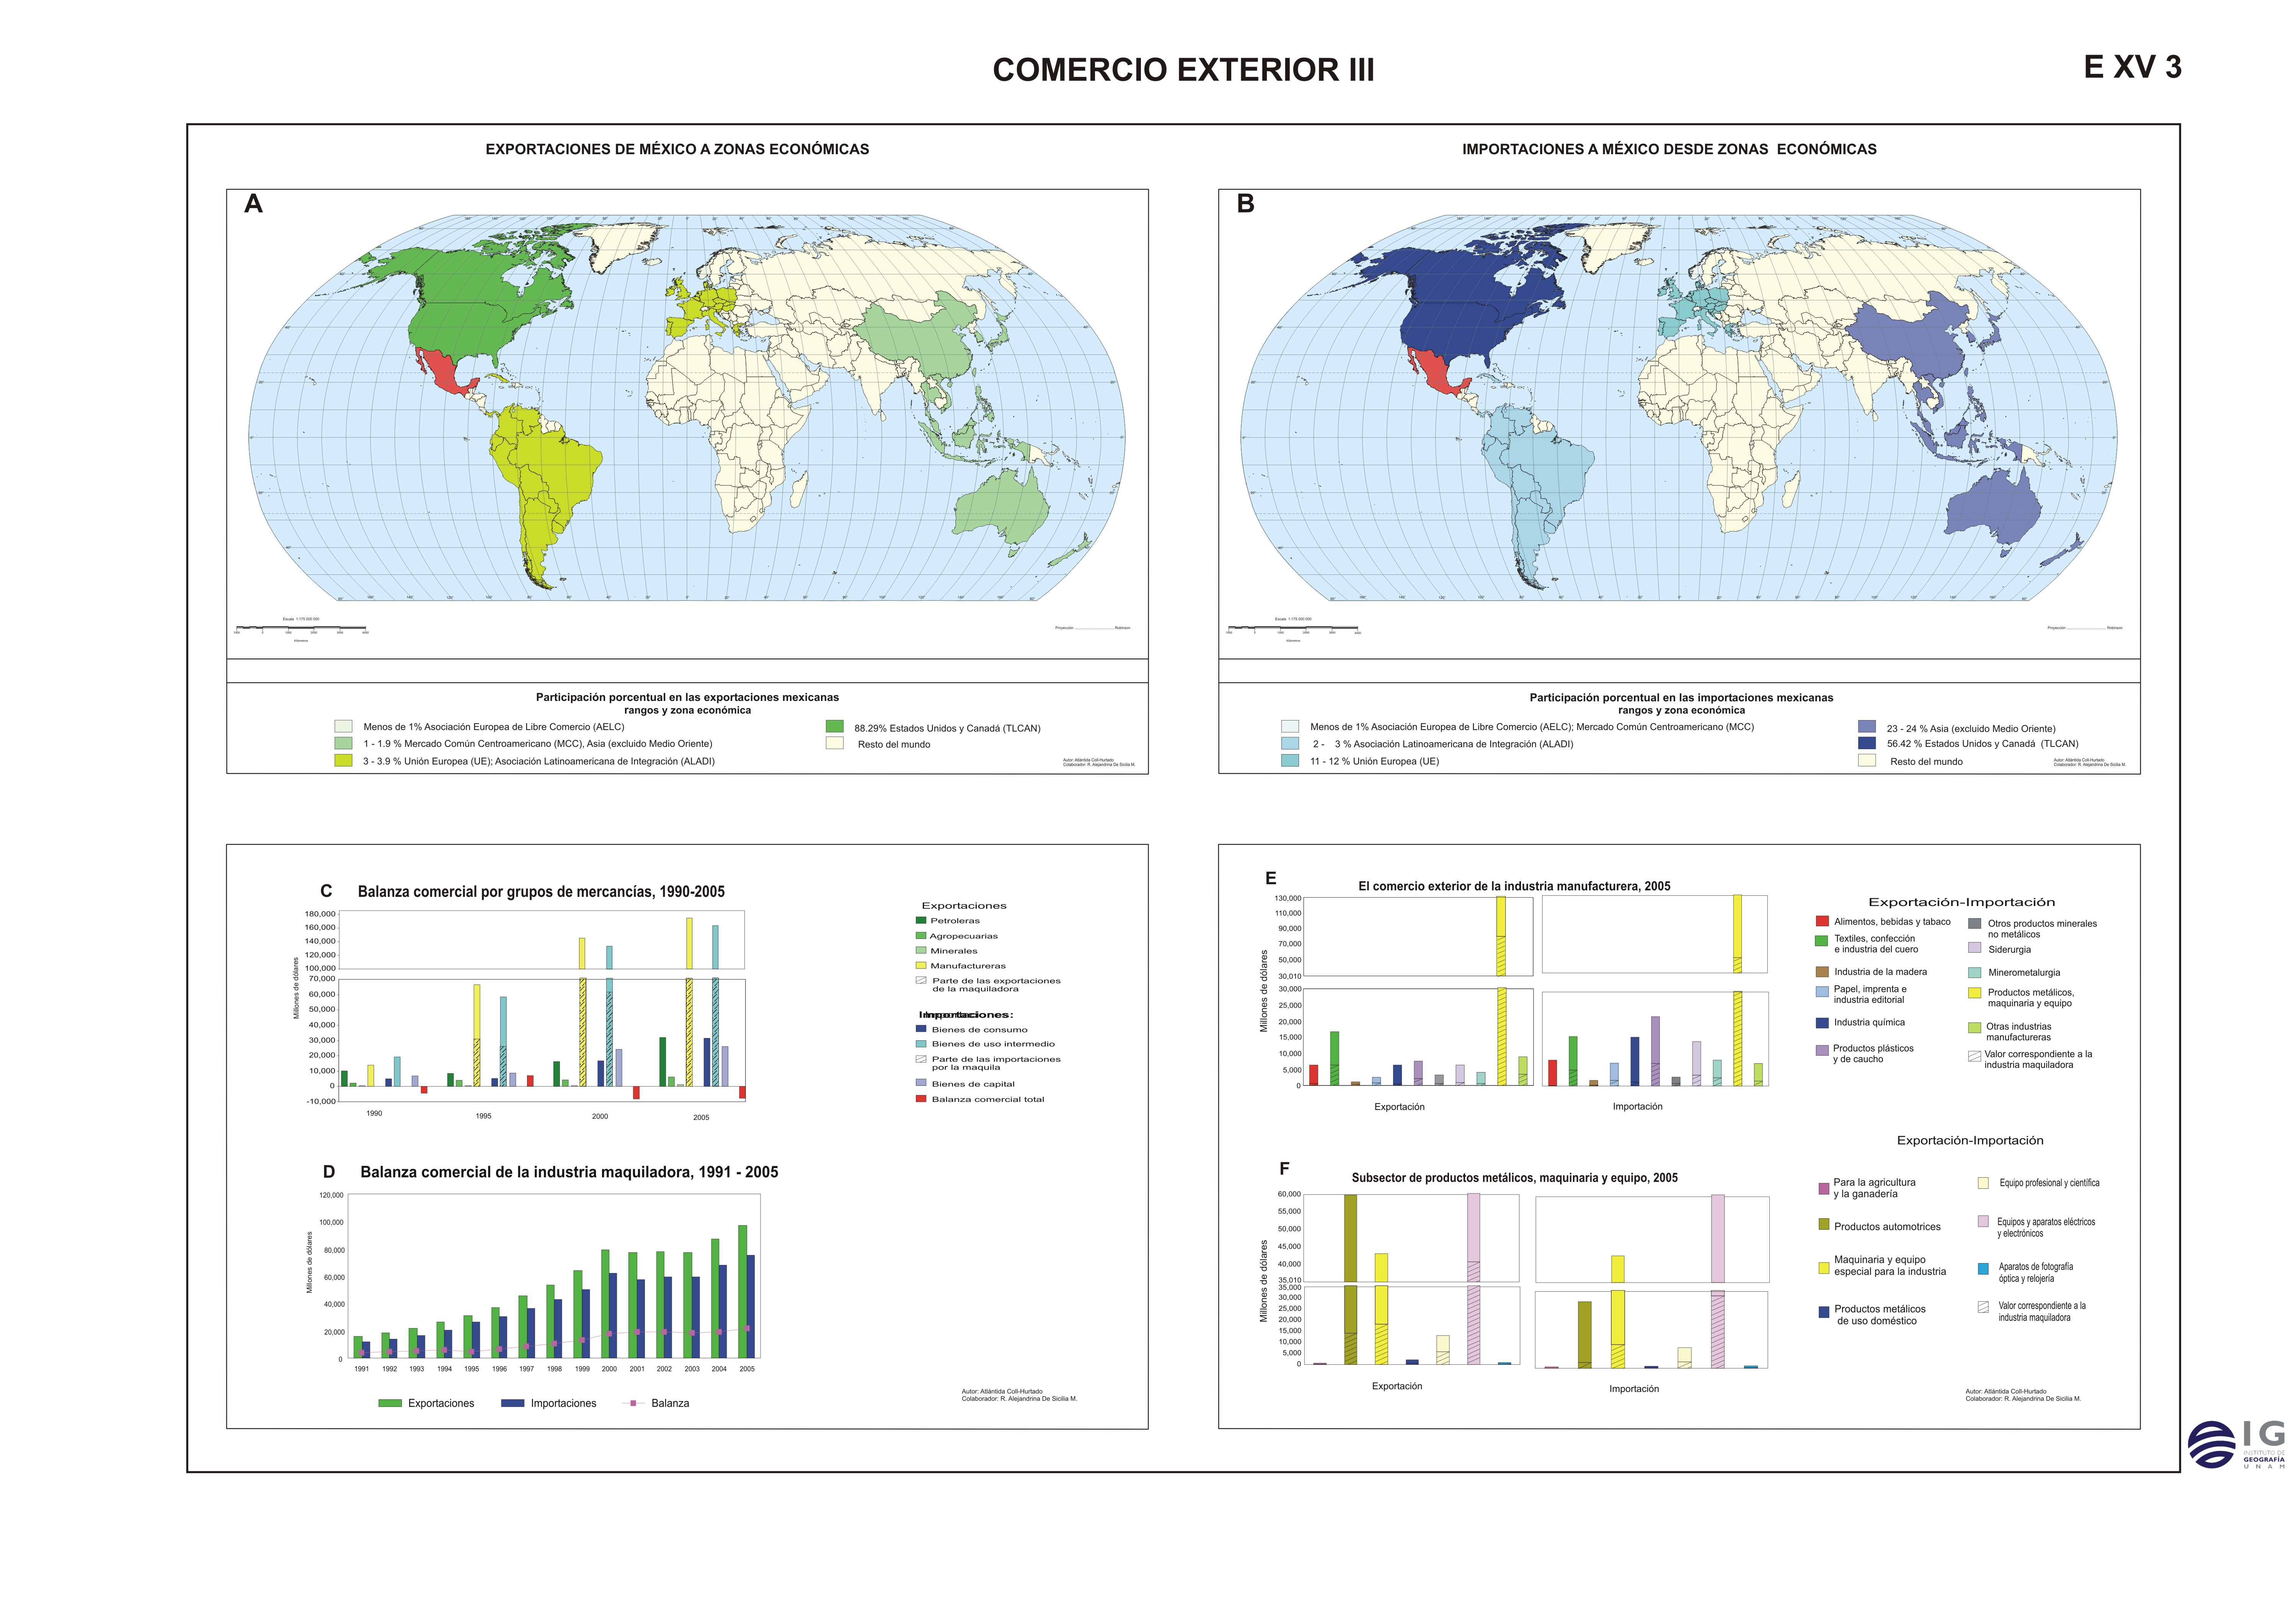Click the blue Importaciones legend swatch under chart D

(x=512, y=1403)
